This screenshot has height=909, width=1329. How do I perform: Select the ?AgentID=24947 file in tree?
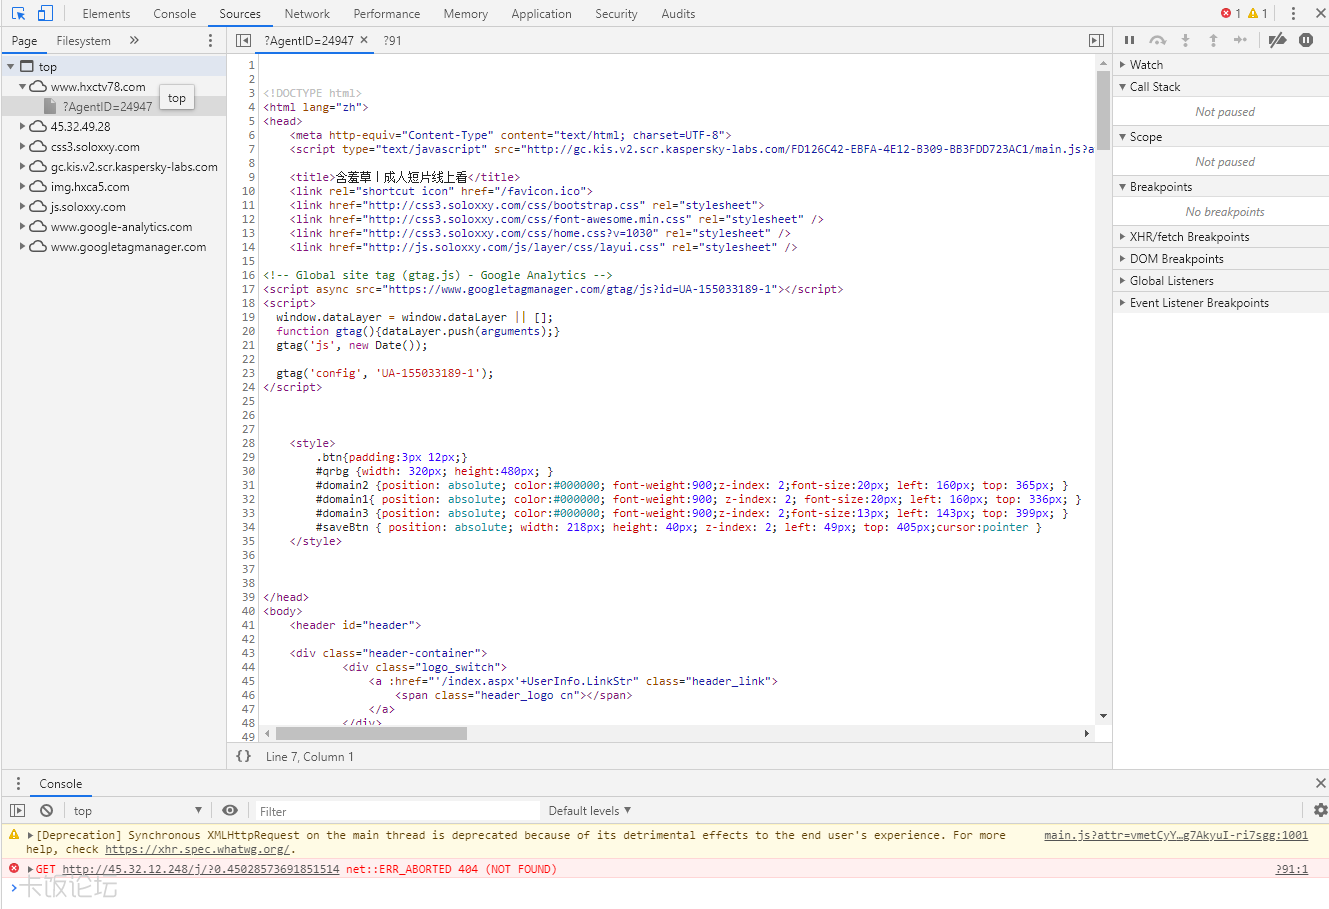point(107,106)
